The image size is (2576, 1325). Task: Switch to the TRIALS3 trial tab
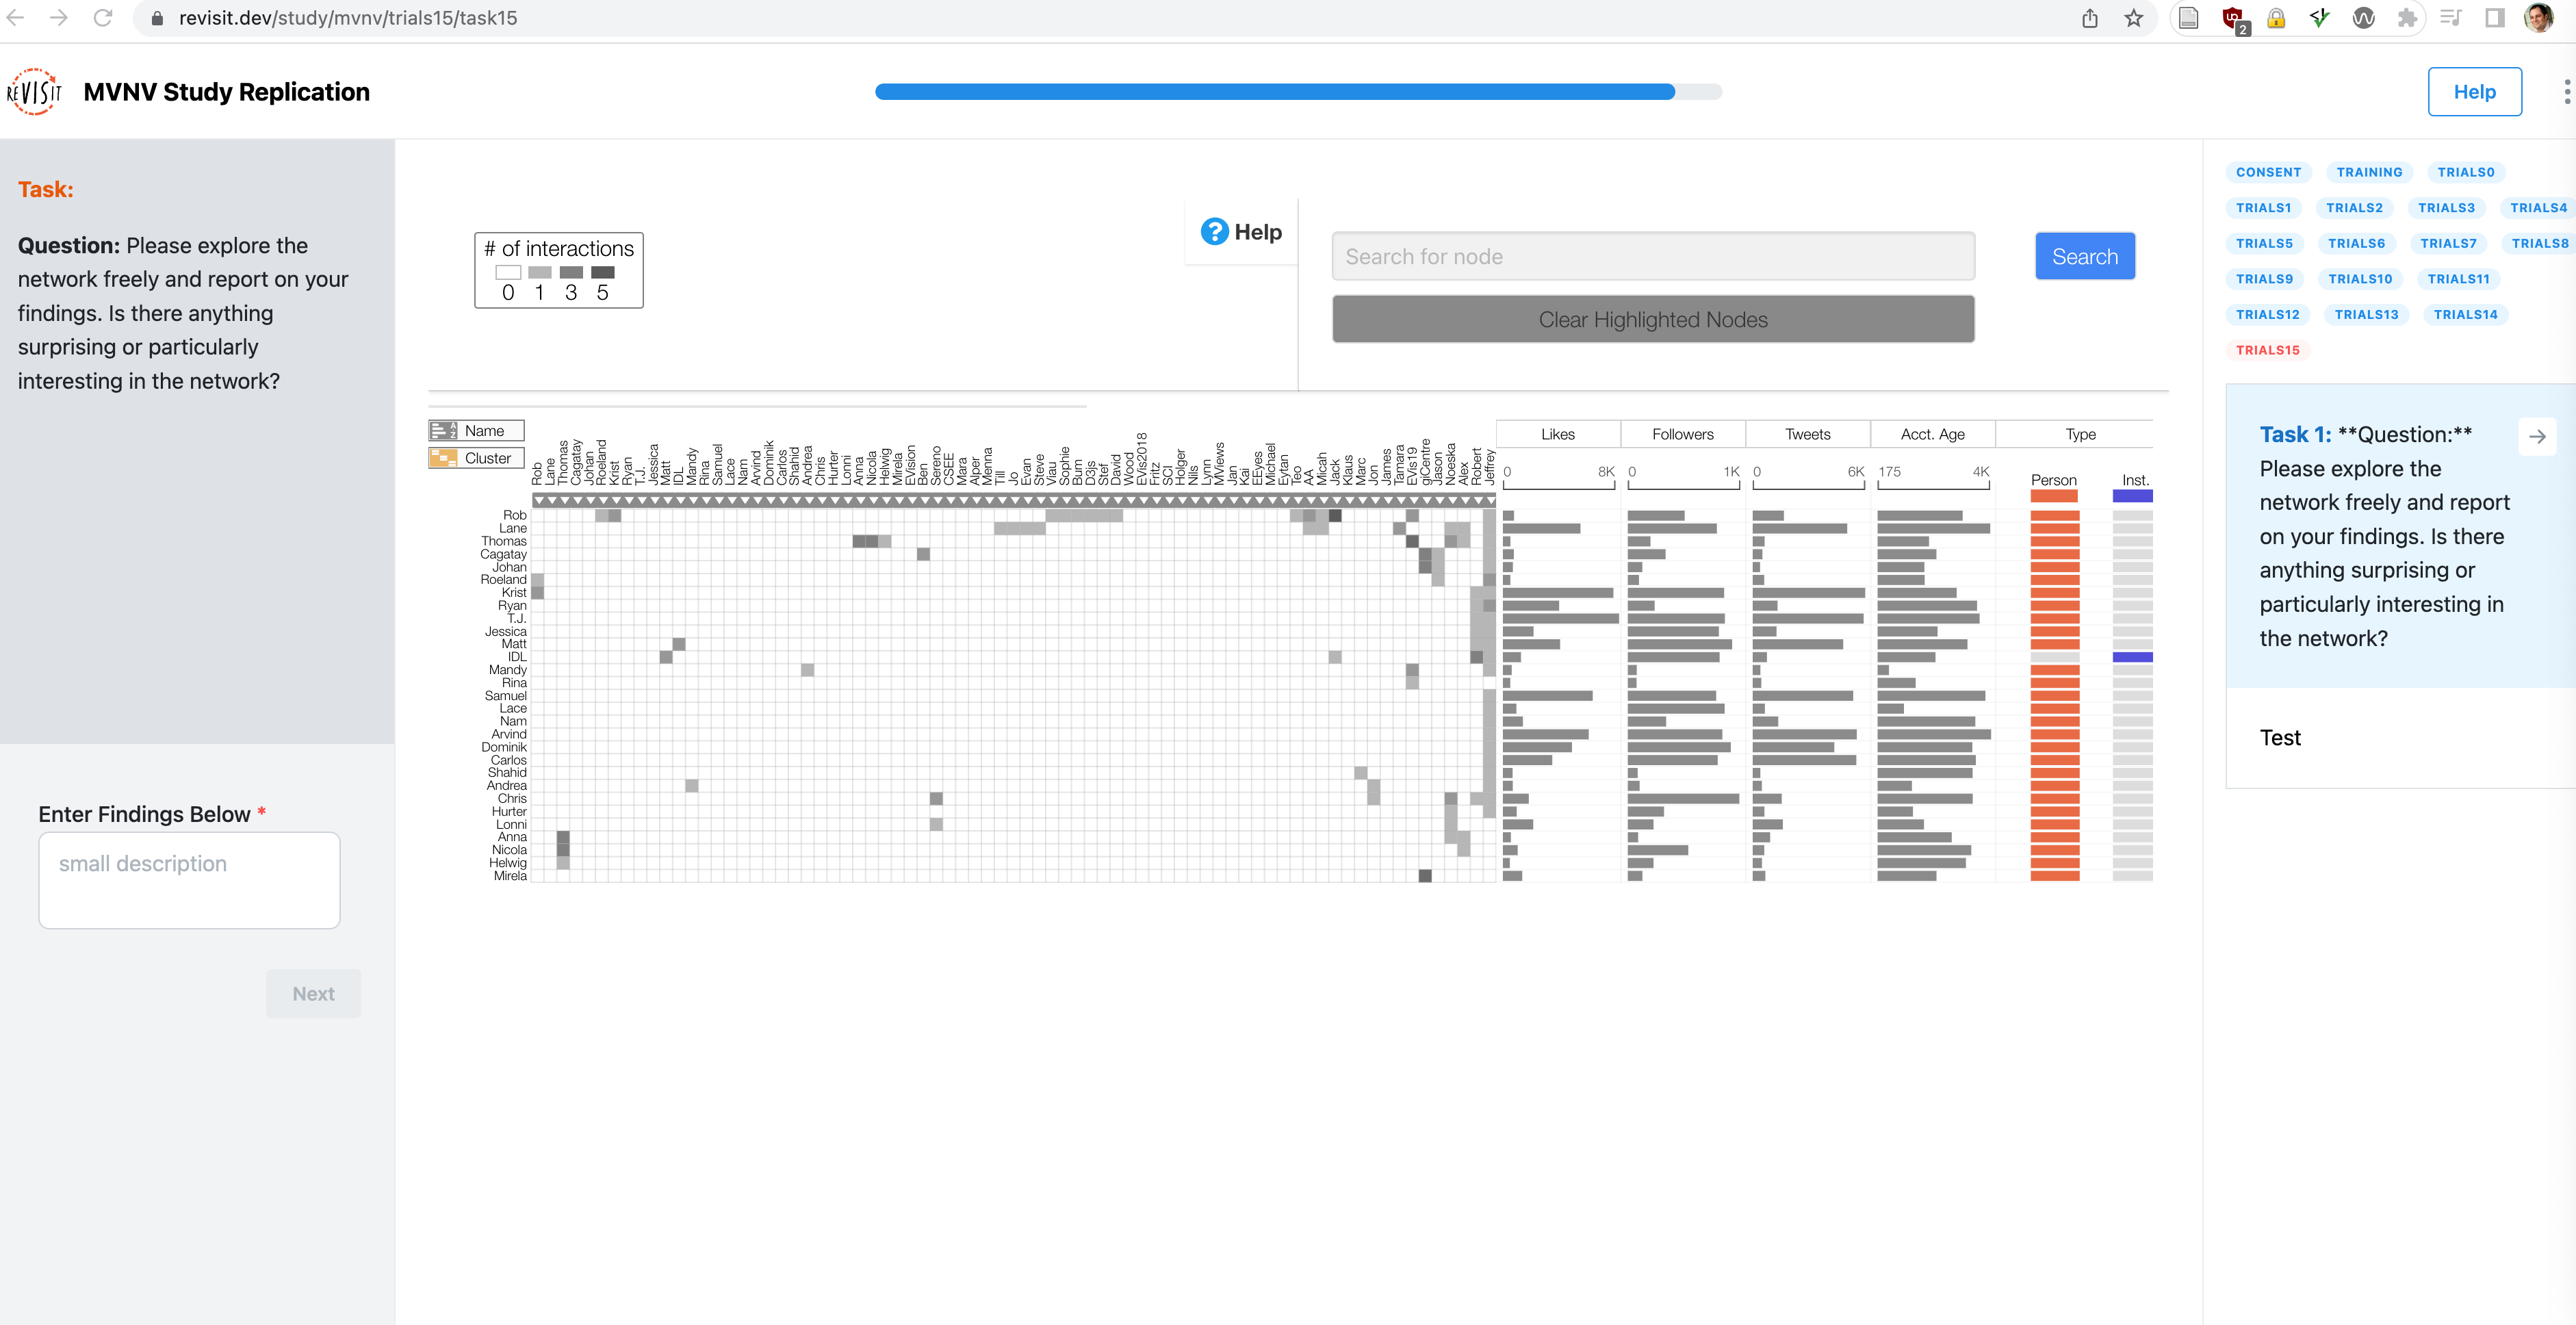pos(2447,207)
